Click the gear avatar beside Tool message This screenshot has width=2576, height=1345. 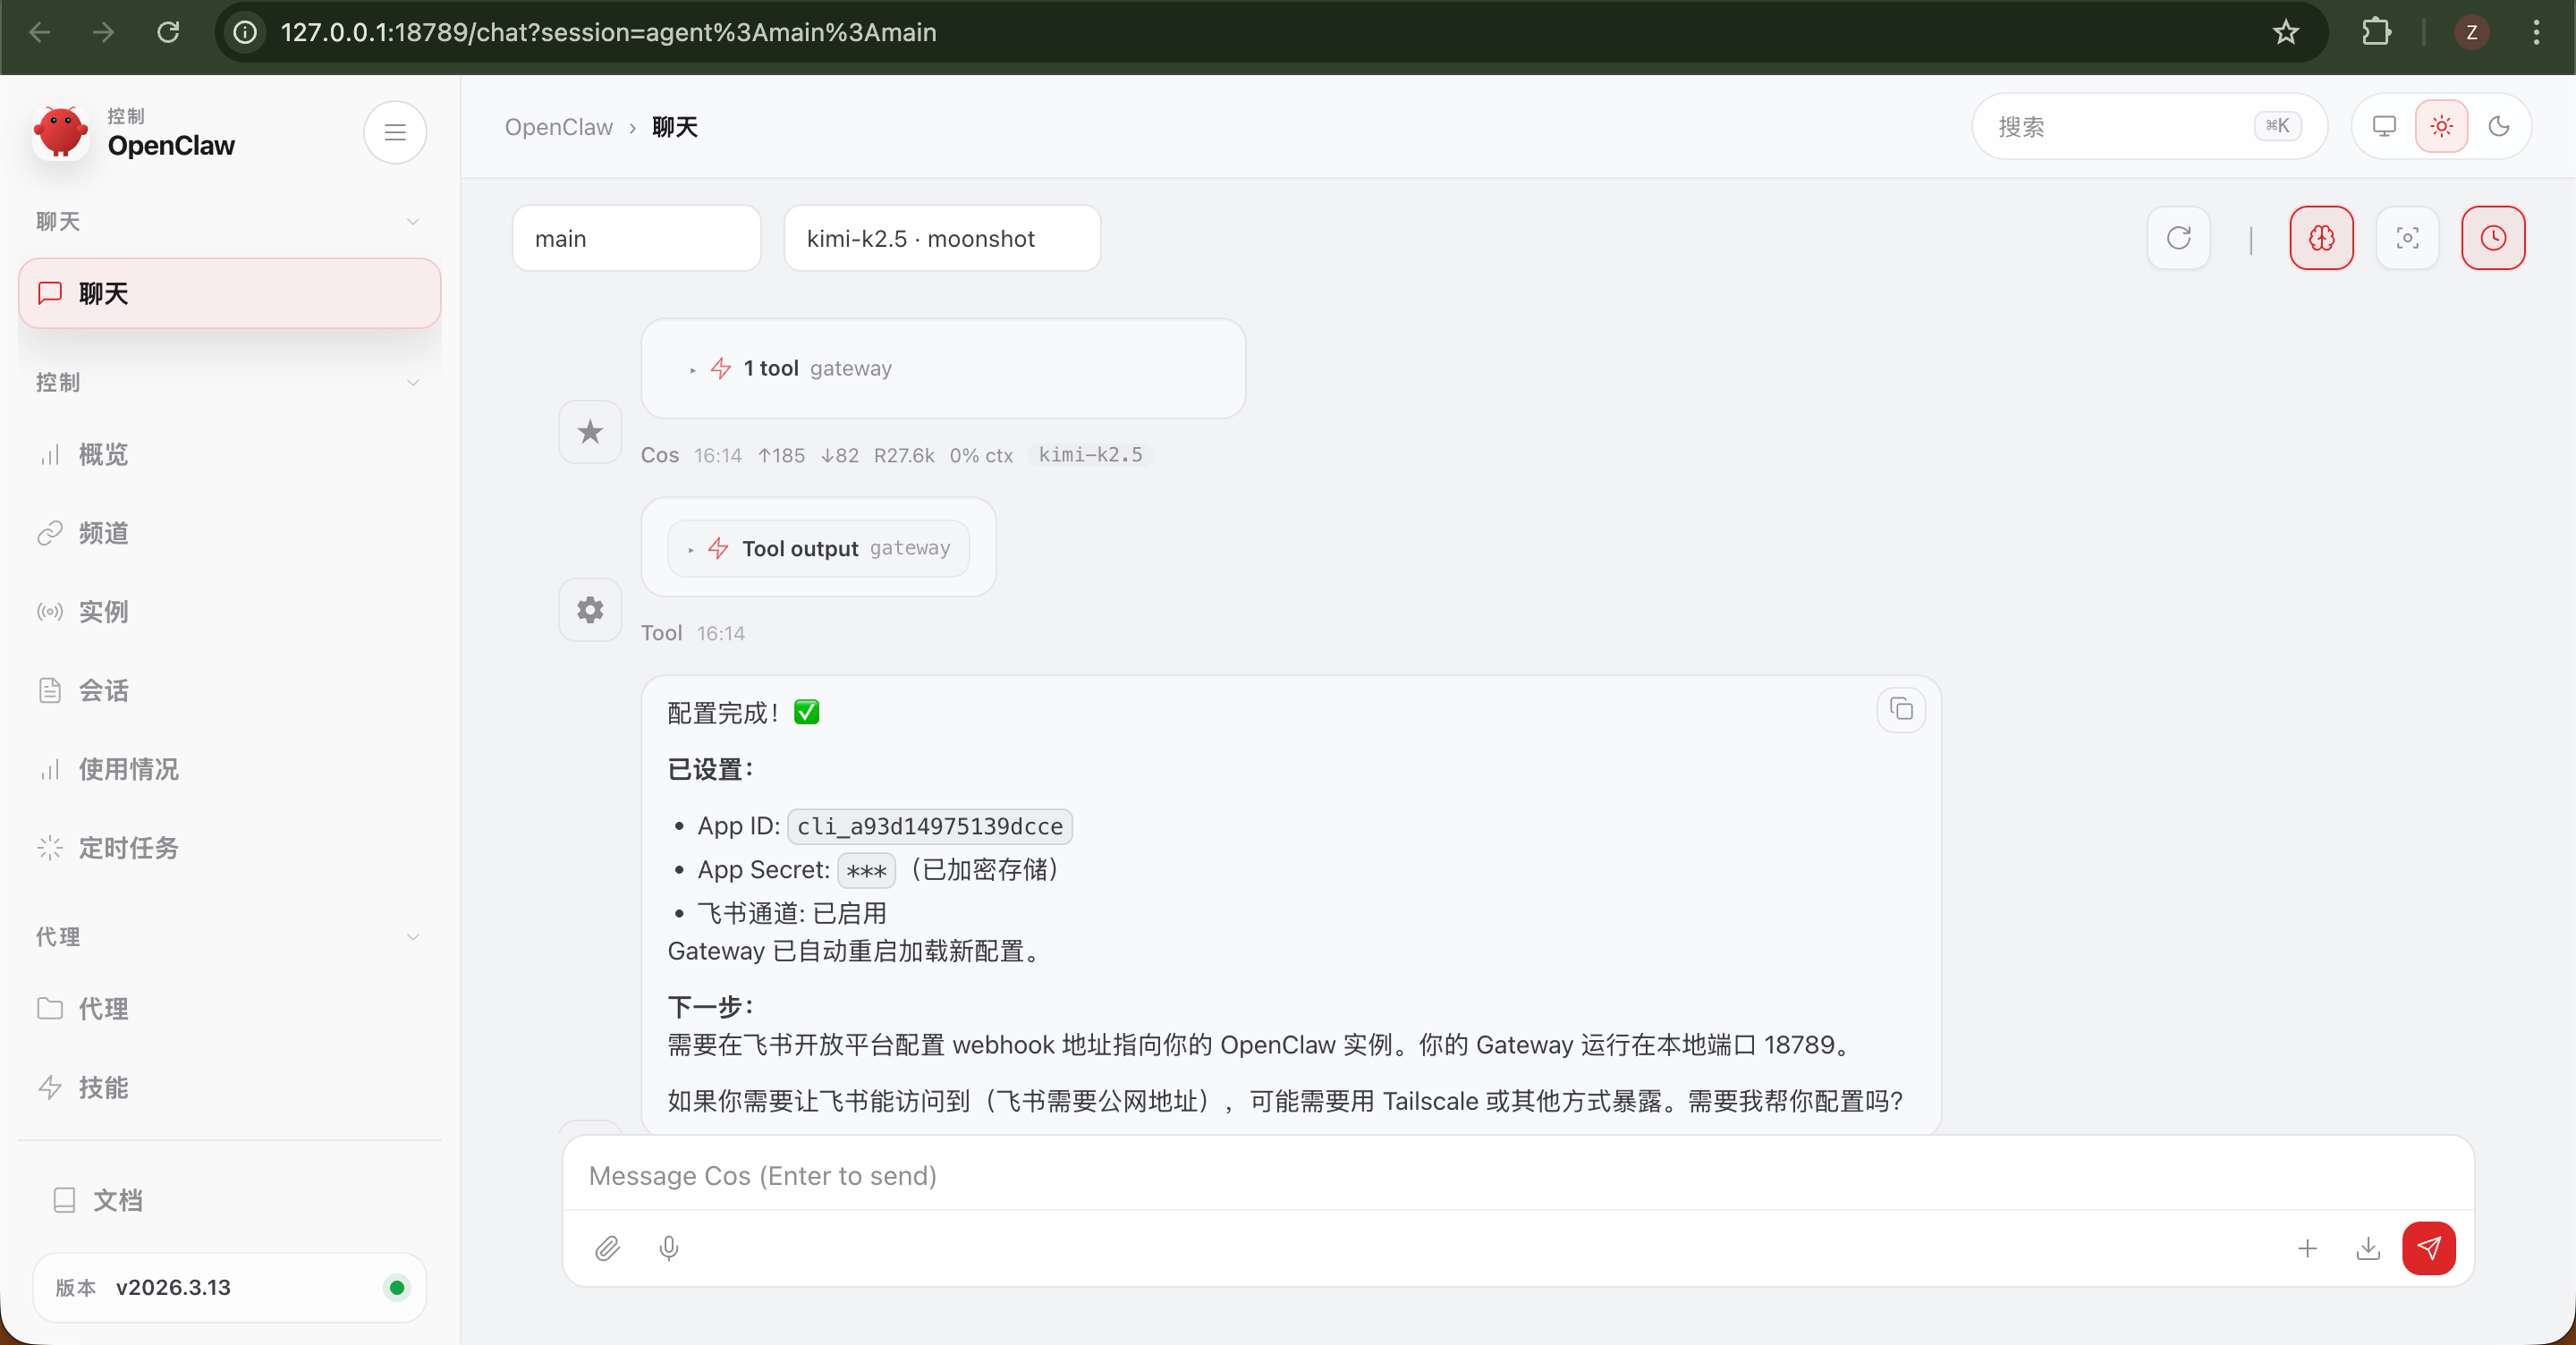coord(590,610)
